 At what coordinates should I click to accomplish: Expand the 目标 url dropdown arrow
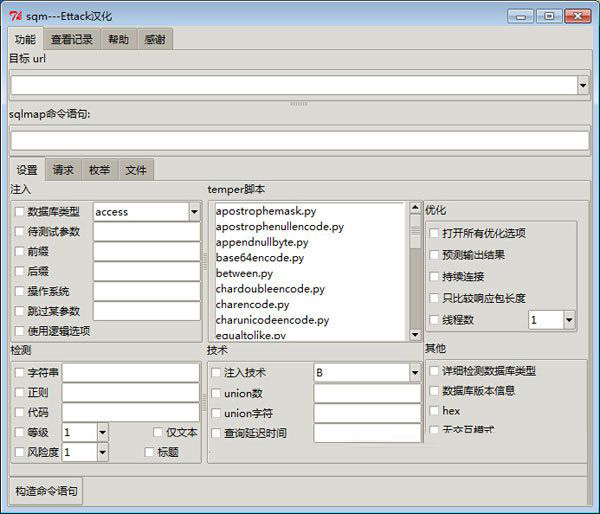click(x=583, y=85)
